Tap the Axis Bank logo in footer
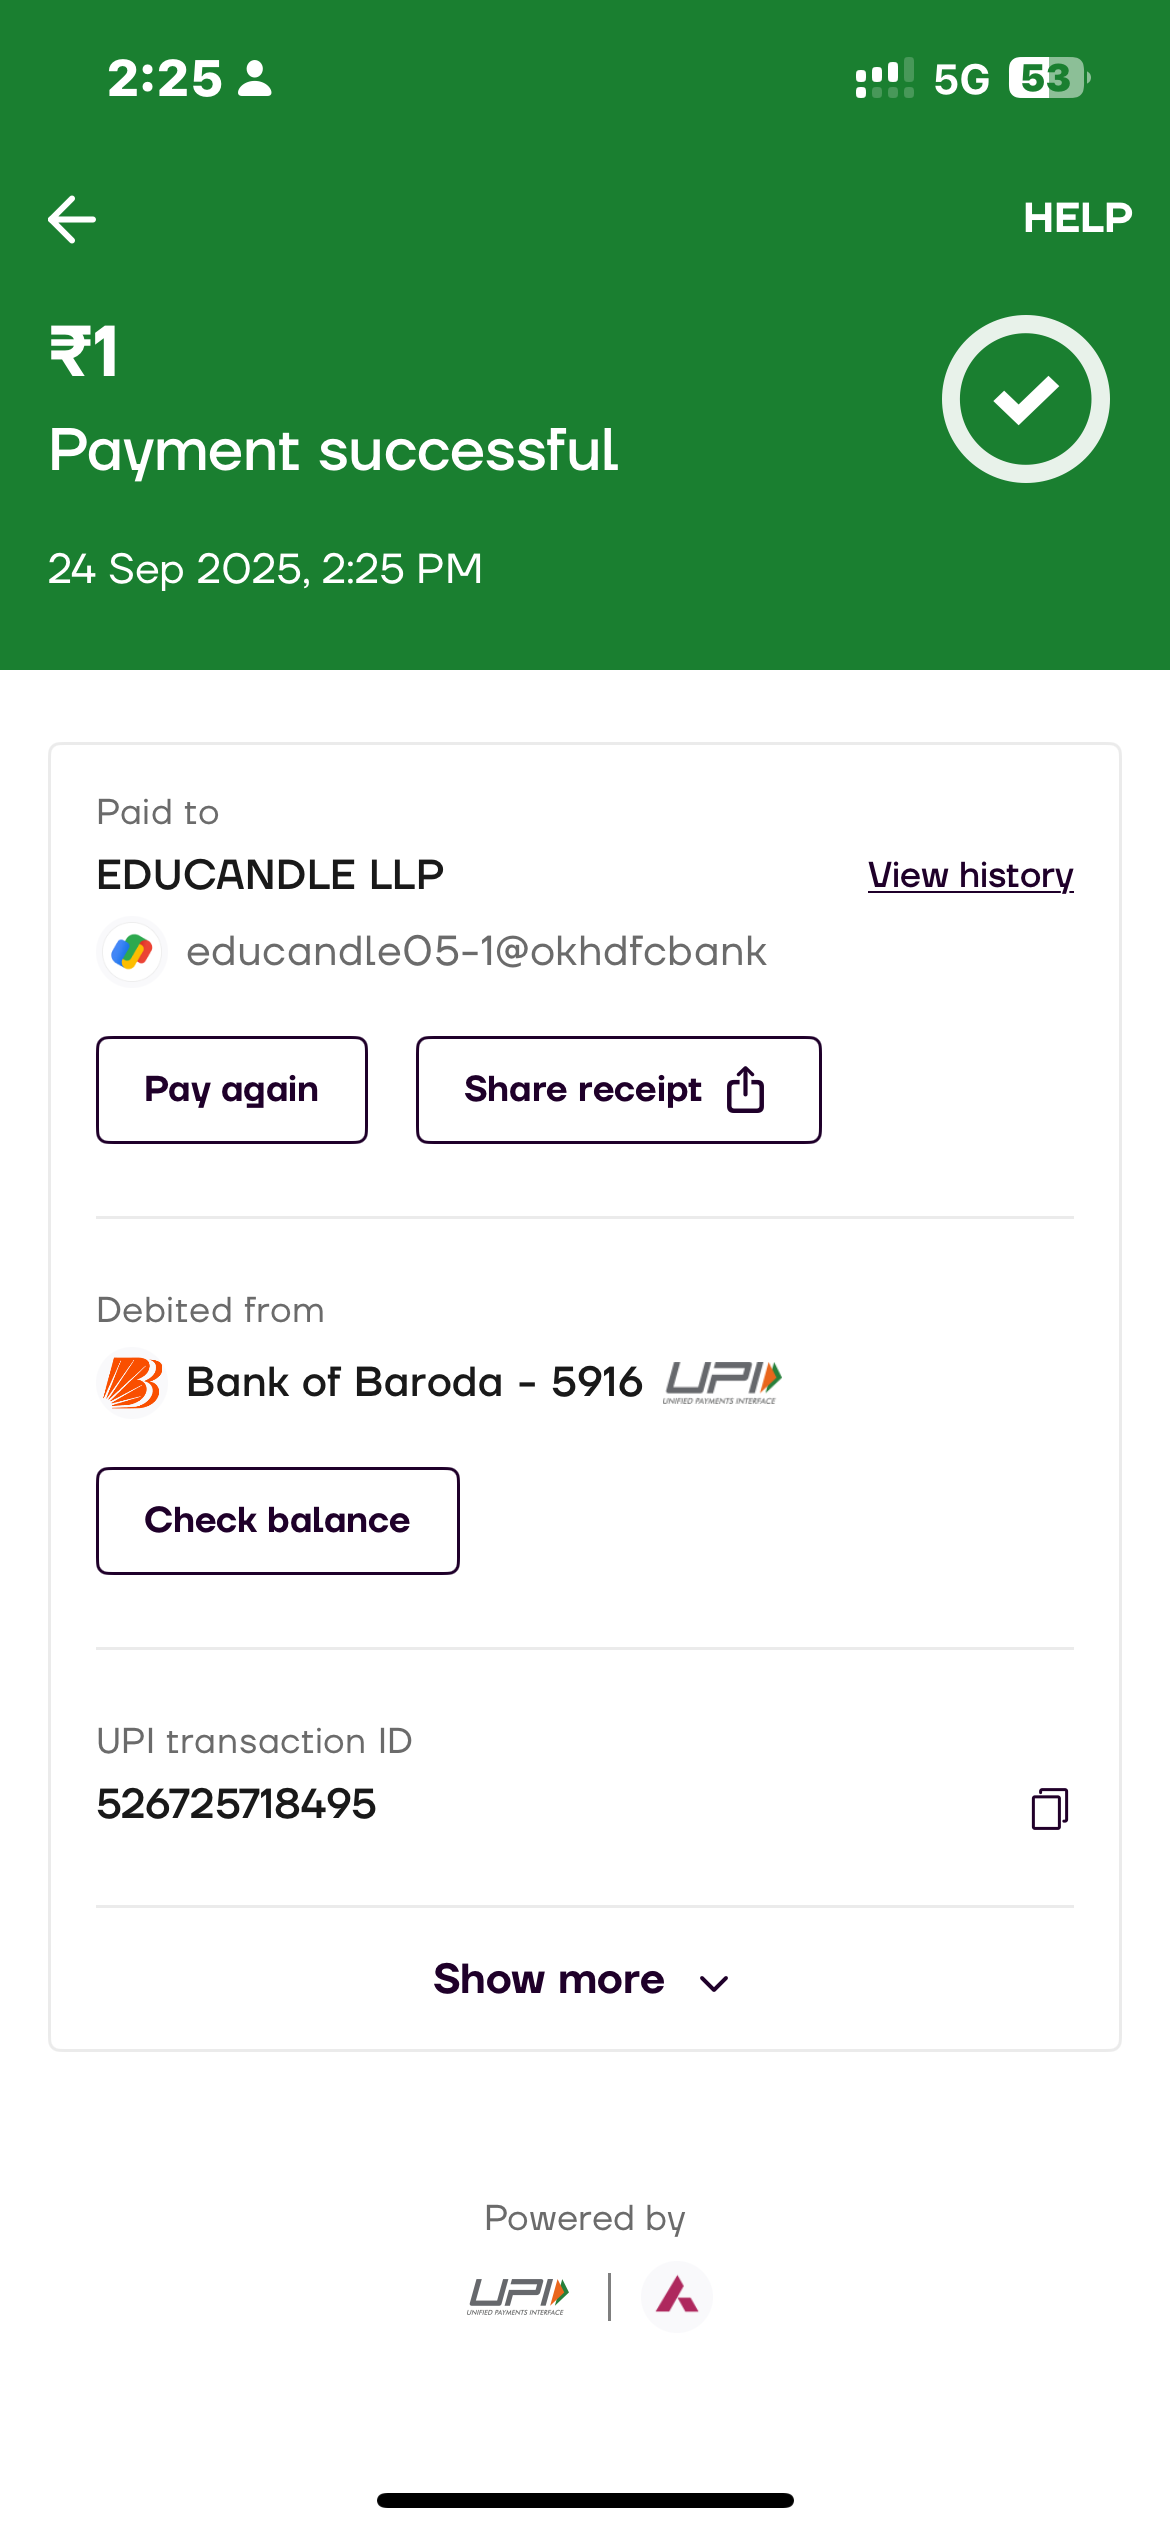 click(677, 2296)
